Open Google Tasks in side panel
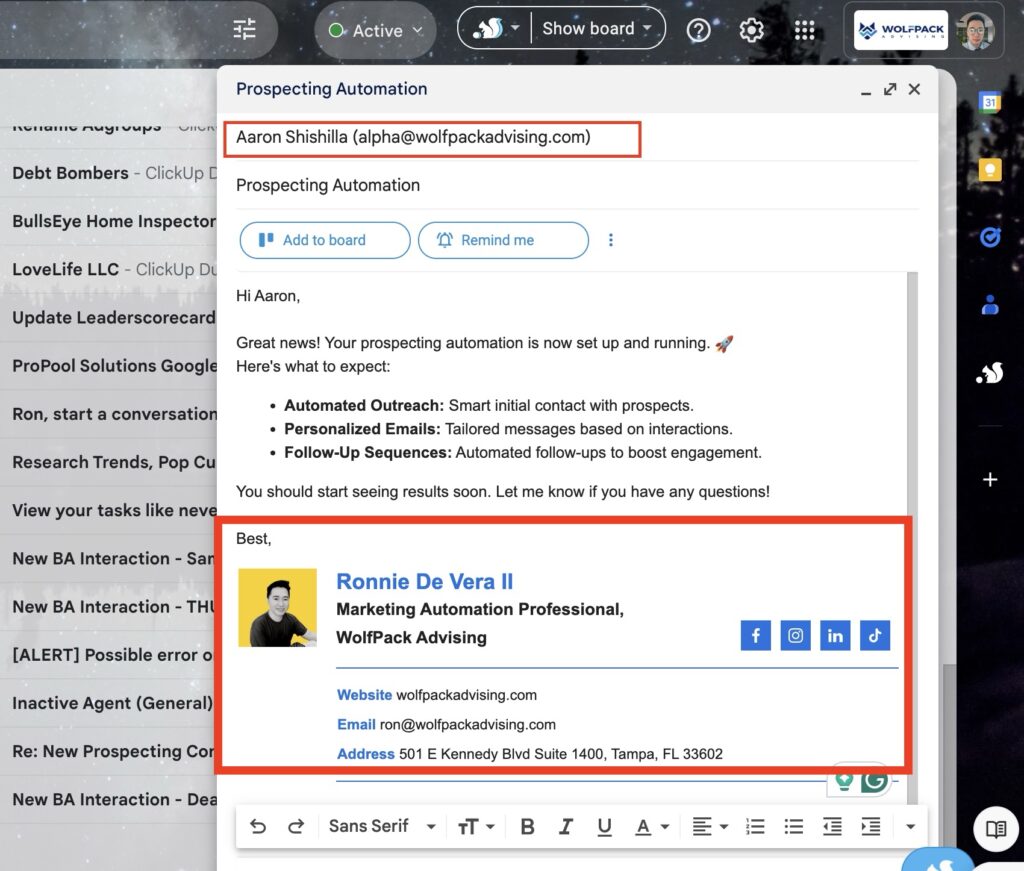Viewport: 1024px width, 871px height. coord(990,237)
